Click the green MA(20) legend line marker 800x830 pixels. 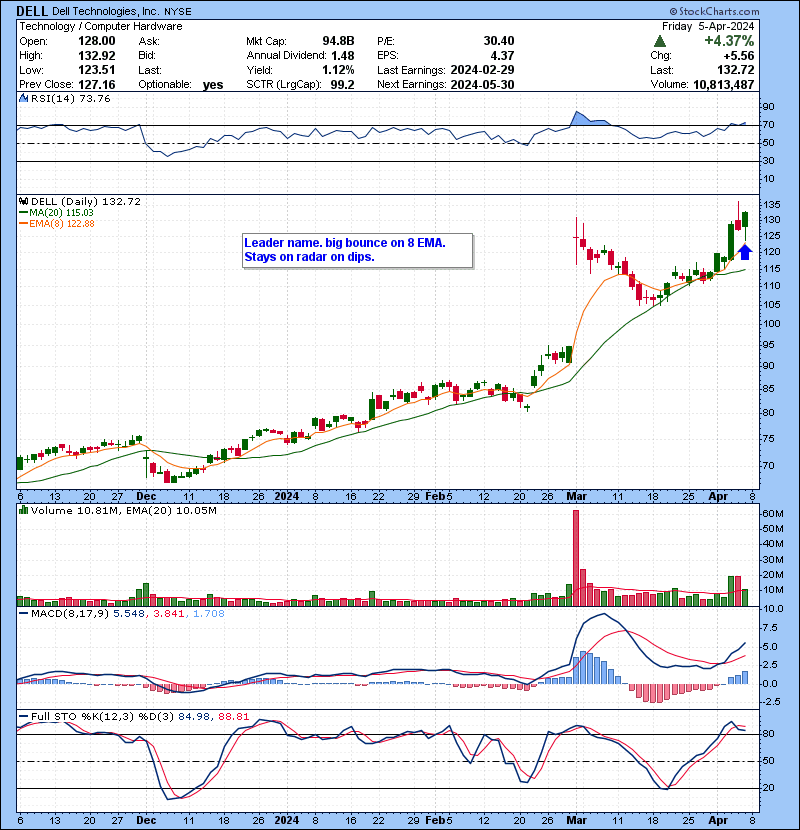click(23, 213)
